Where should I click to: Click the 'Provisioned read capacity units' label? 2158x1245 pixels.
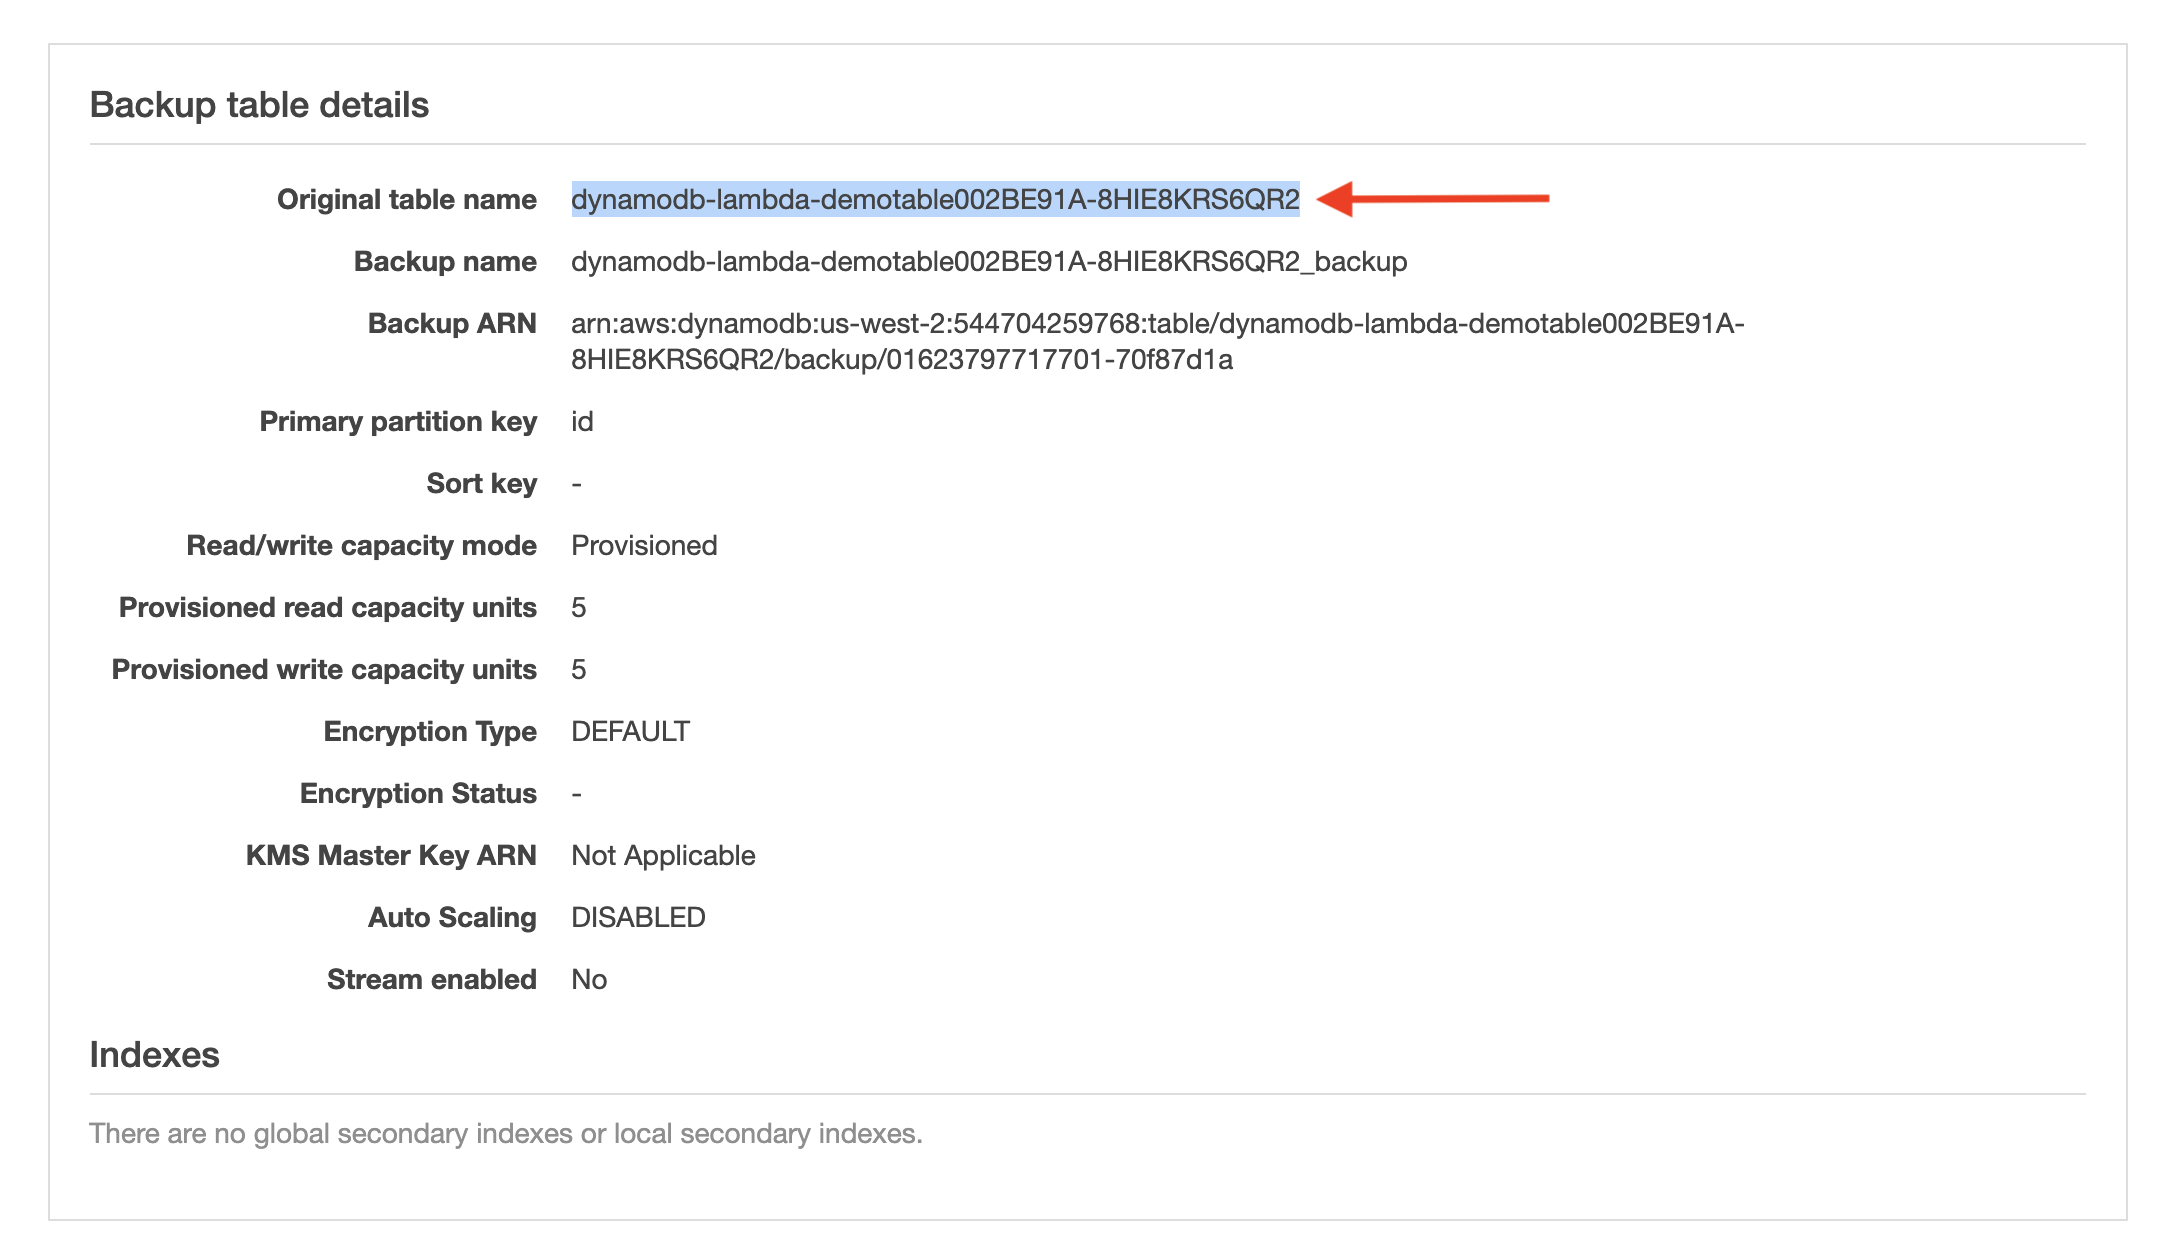[x=328, y=608]
